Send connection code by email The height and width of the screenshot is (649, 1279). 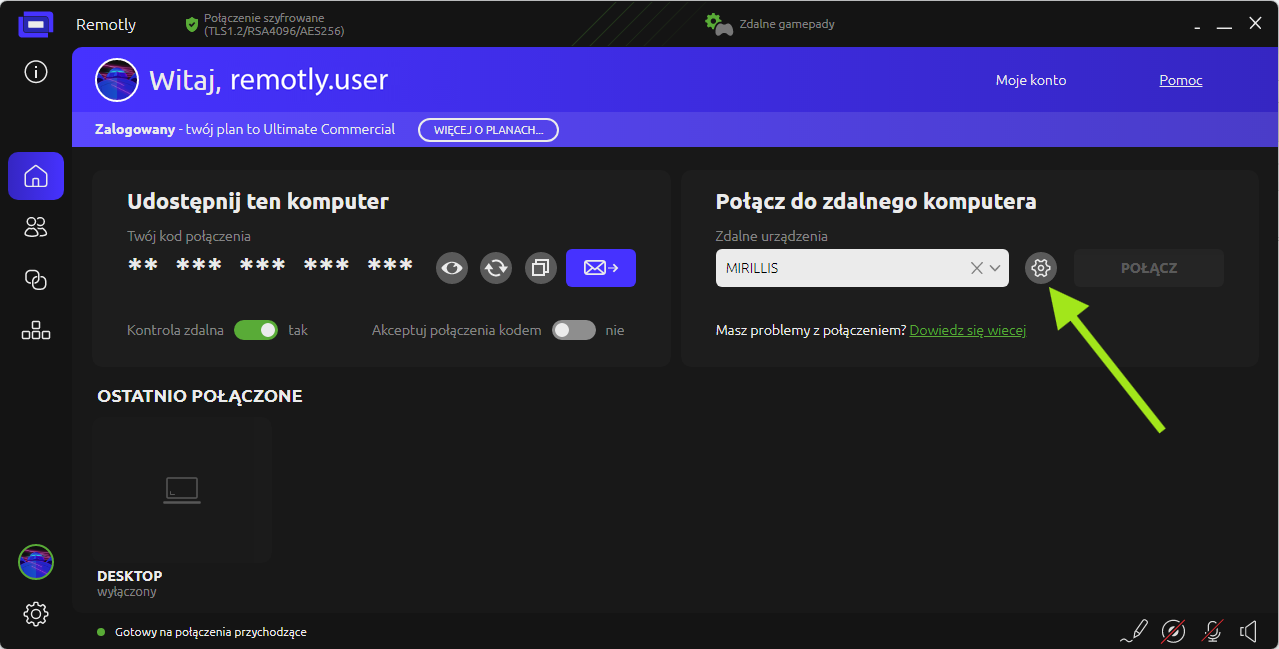pos(601,268)
